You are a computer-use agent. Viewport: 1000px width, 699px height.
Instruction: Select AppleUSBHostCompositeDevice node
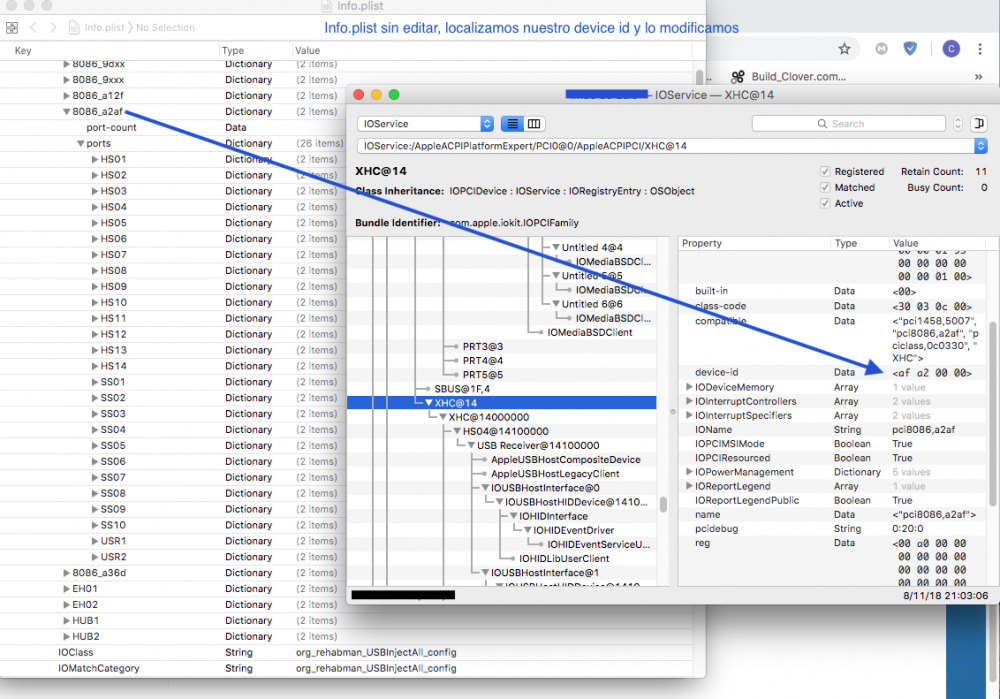coord(566,460)
